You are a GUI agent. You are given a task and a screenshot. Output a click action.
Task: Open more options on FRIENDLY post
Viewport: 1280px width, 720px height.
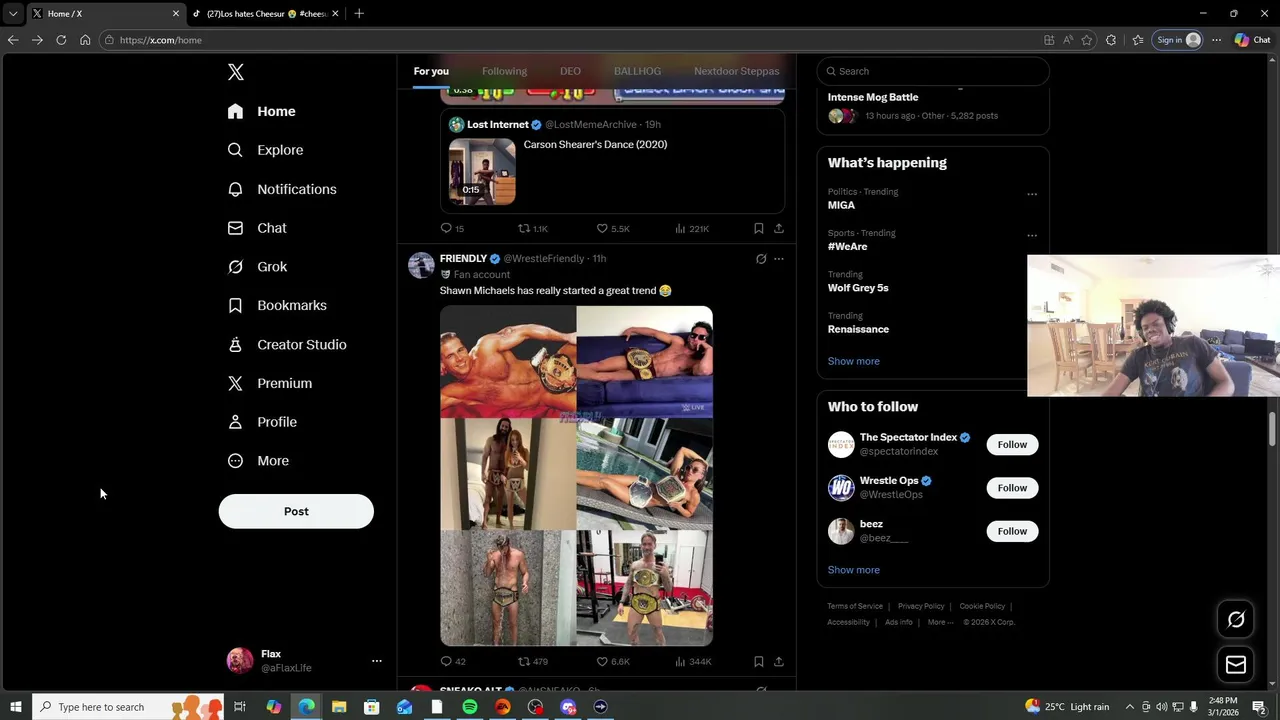(779, 259)
